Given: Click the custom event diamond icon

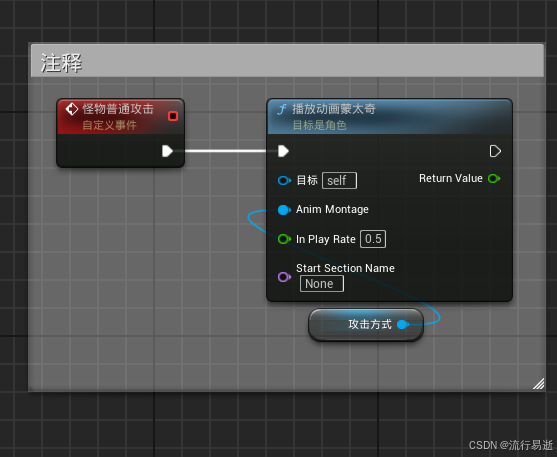Looking at the screenshot, I should (x=72, y=109).
